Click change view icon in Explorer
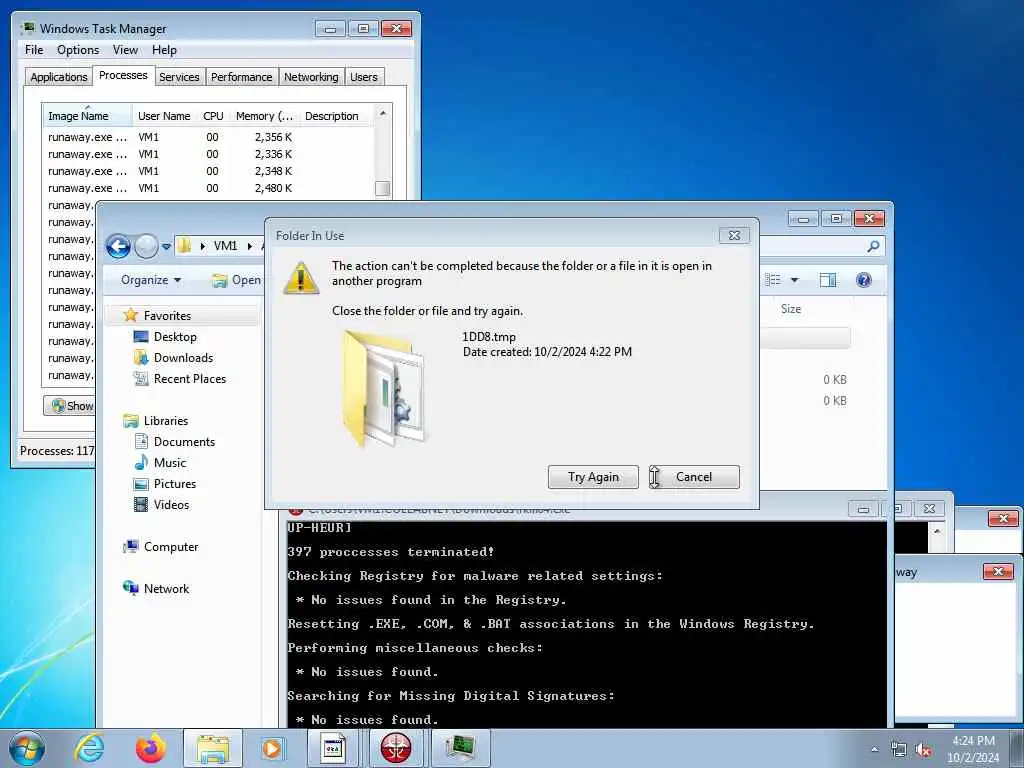The width and height of the screenshot is (1024, 768). point(773,280)
